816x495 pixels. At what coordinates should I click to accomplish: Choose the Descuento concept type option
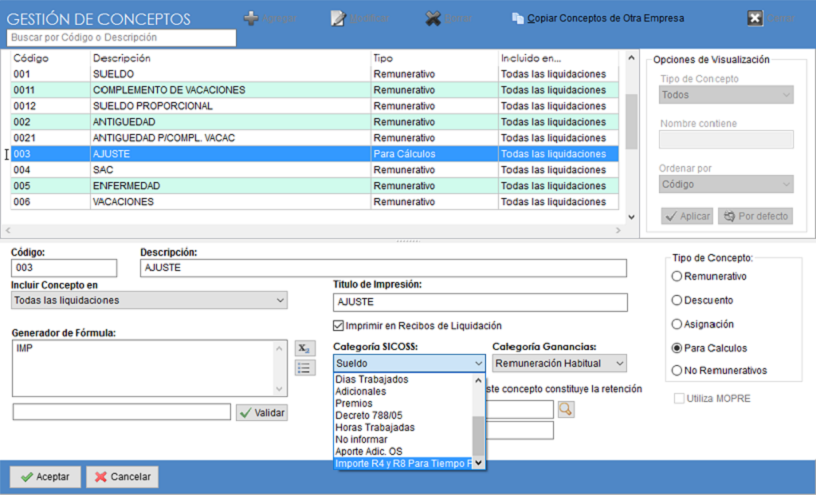pyautogui.click(x=677, y=300)
